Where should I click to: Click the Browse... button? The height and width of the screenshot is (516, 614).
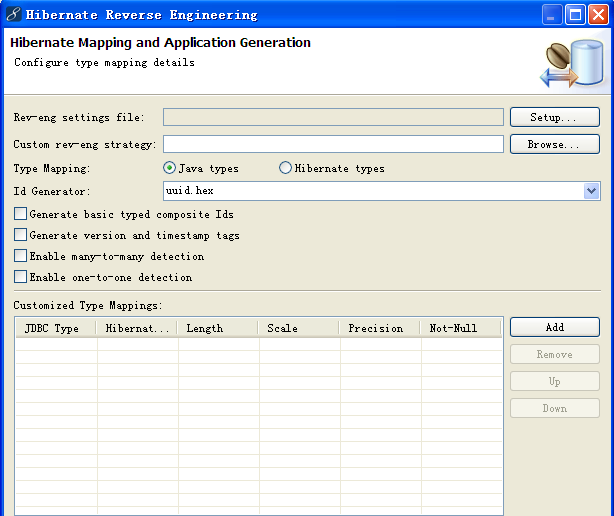[x=554, y=144]
